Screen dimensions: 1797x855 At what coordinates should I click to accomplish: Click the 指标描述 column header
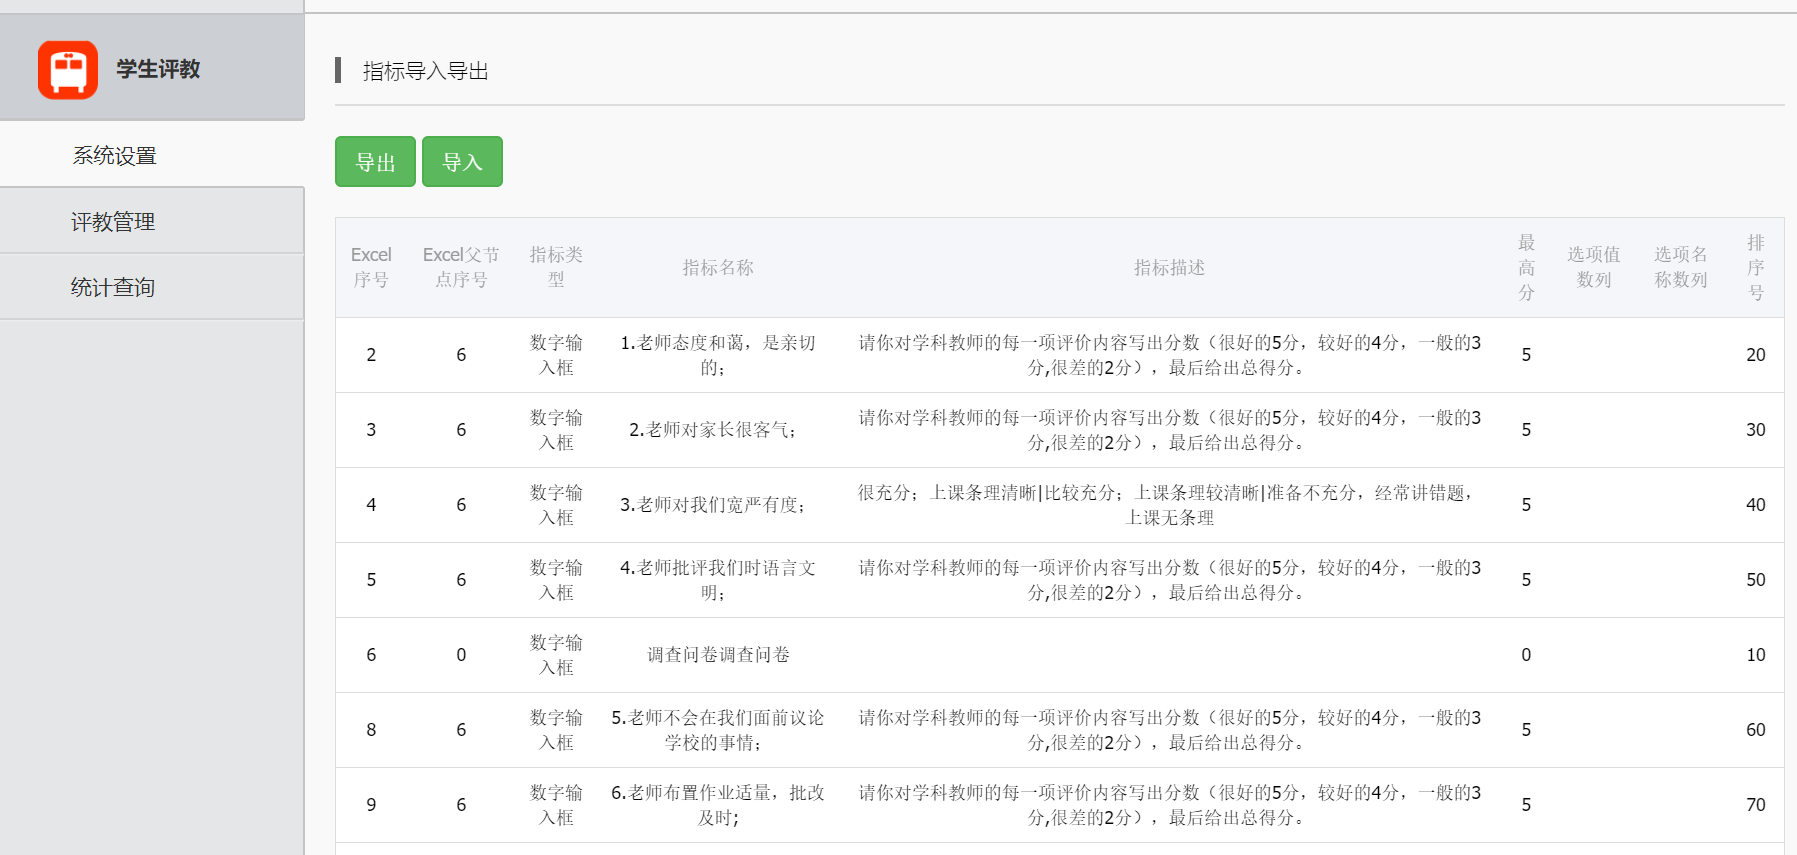point(1169,267)
